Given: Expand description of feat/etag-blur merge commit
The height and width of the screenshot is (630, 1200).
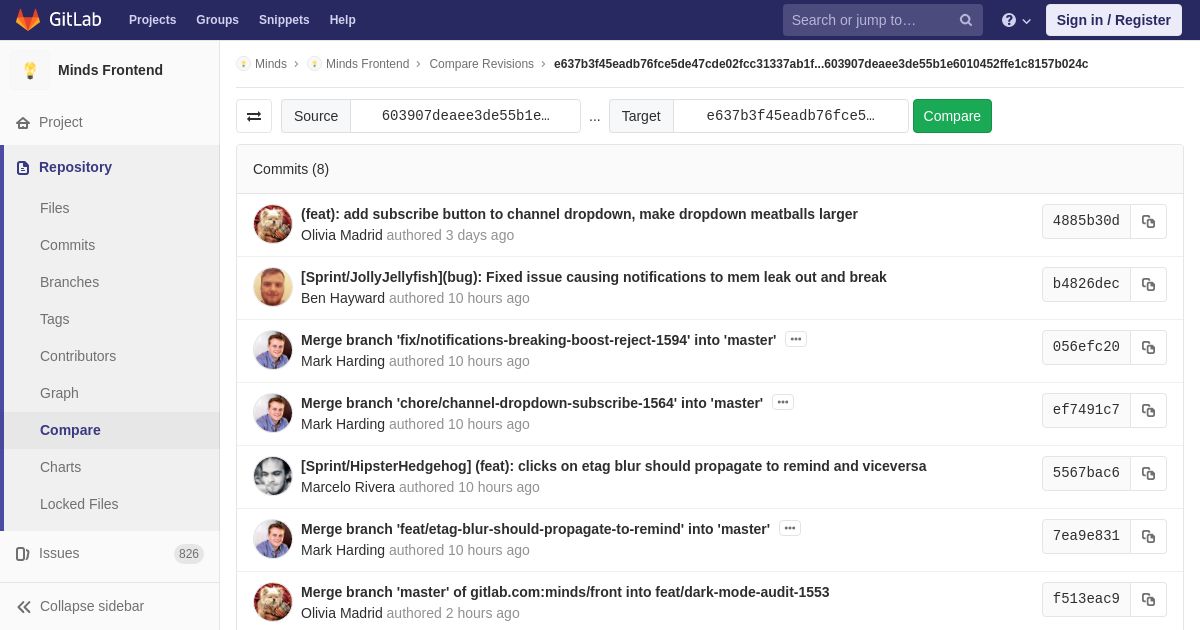Looking at the screenshot, I should click(790, 528).
